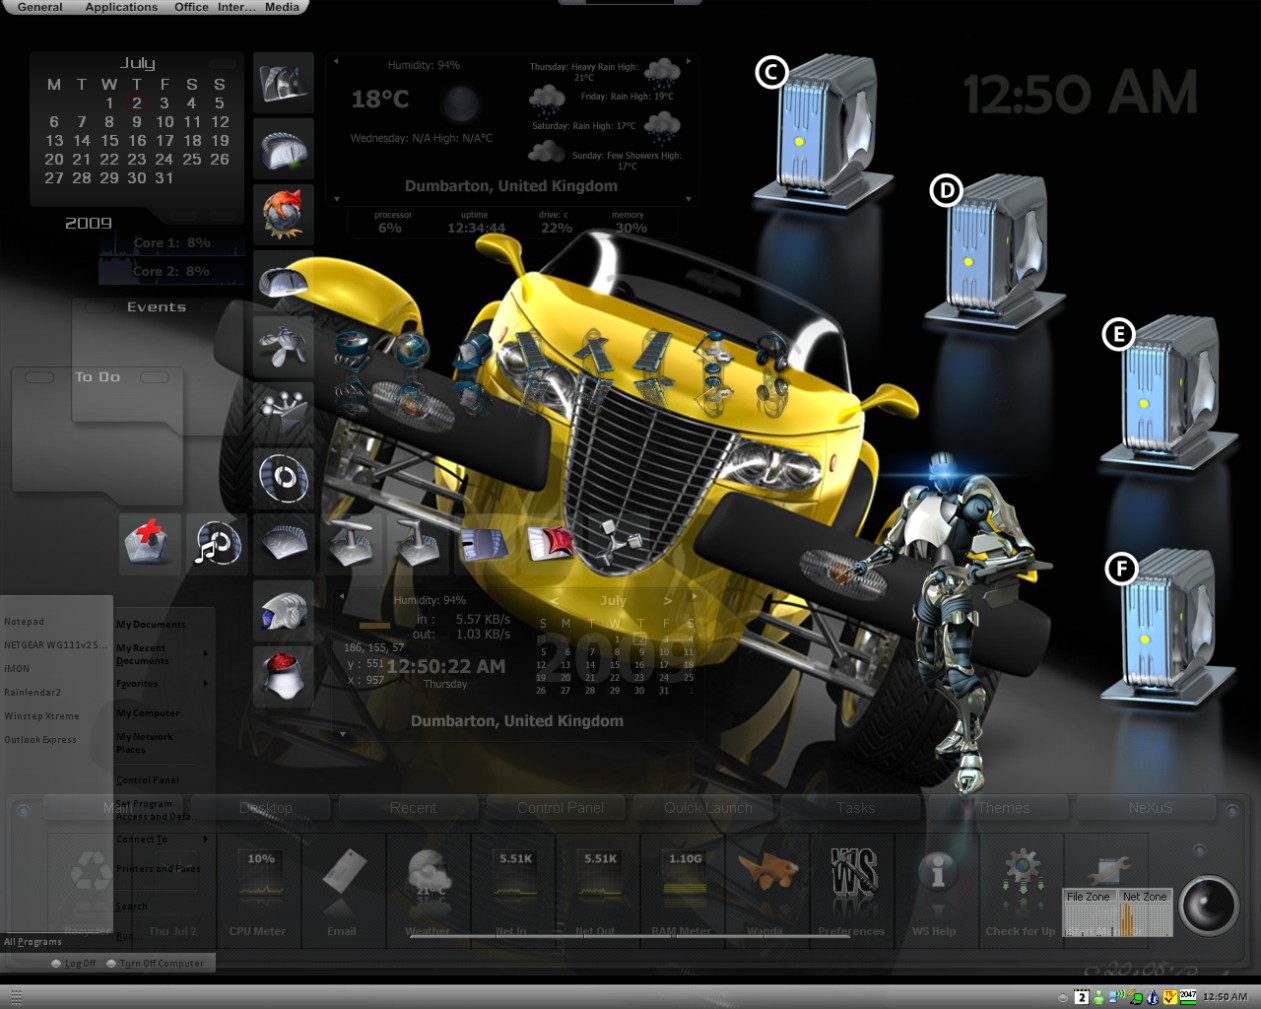Viewport: 1261px width, 1009px height.
Task: Click the 2047 system tray icon
Action: coord(1188,996)
